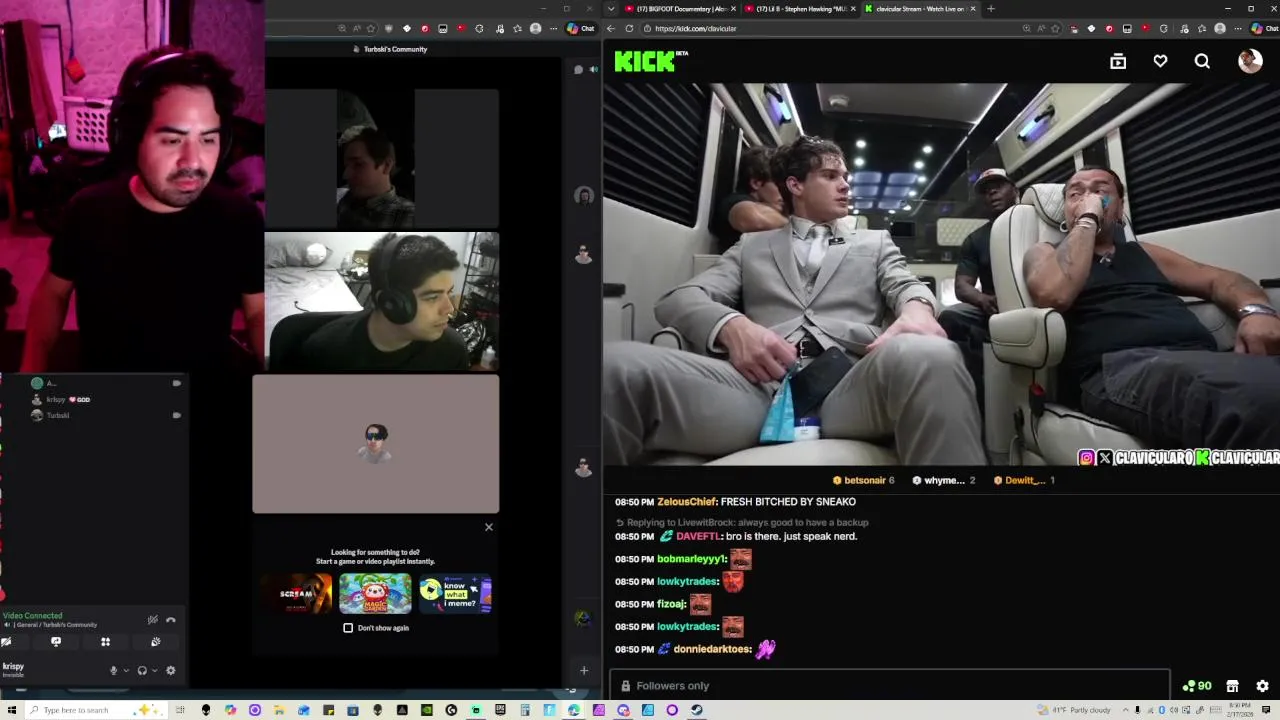Click the Kick stream video player

(x=941, y=274)
